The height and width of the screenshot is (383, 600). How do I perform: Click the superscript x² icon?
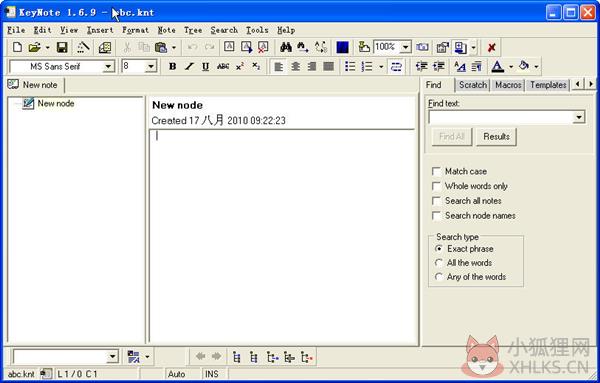tap(240, 67)
